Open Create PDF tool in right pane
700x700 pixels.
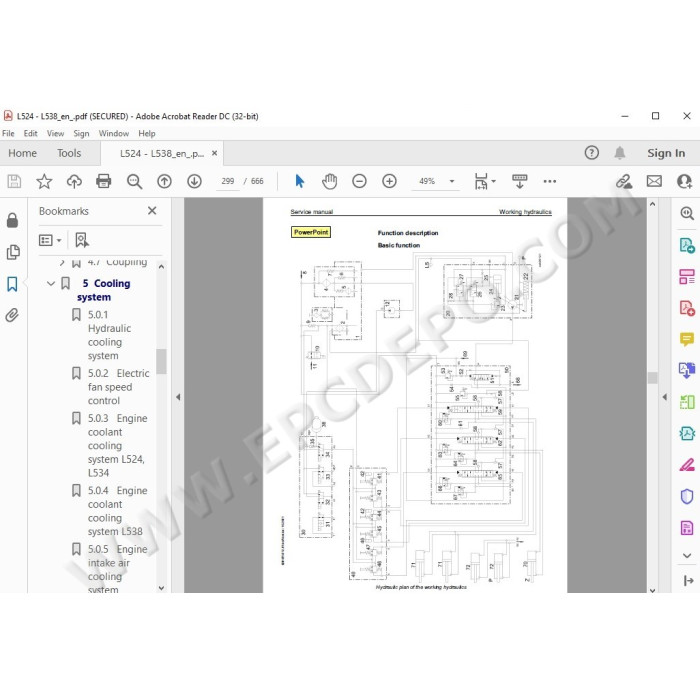[687, 308]
